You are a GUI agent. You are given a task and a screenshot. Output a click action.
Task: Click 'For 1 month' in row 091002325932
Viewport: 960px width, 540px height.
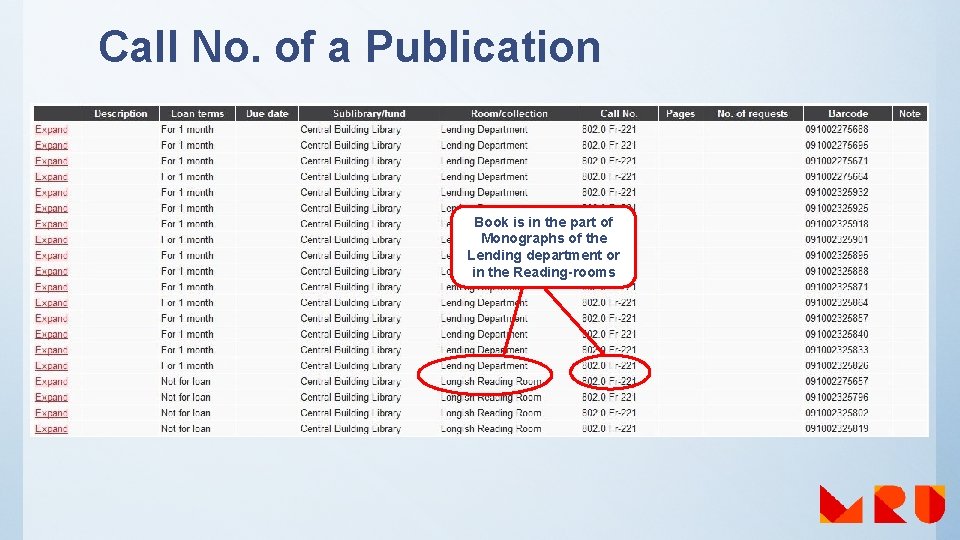coord(187,193)
